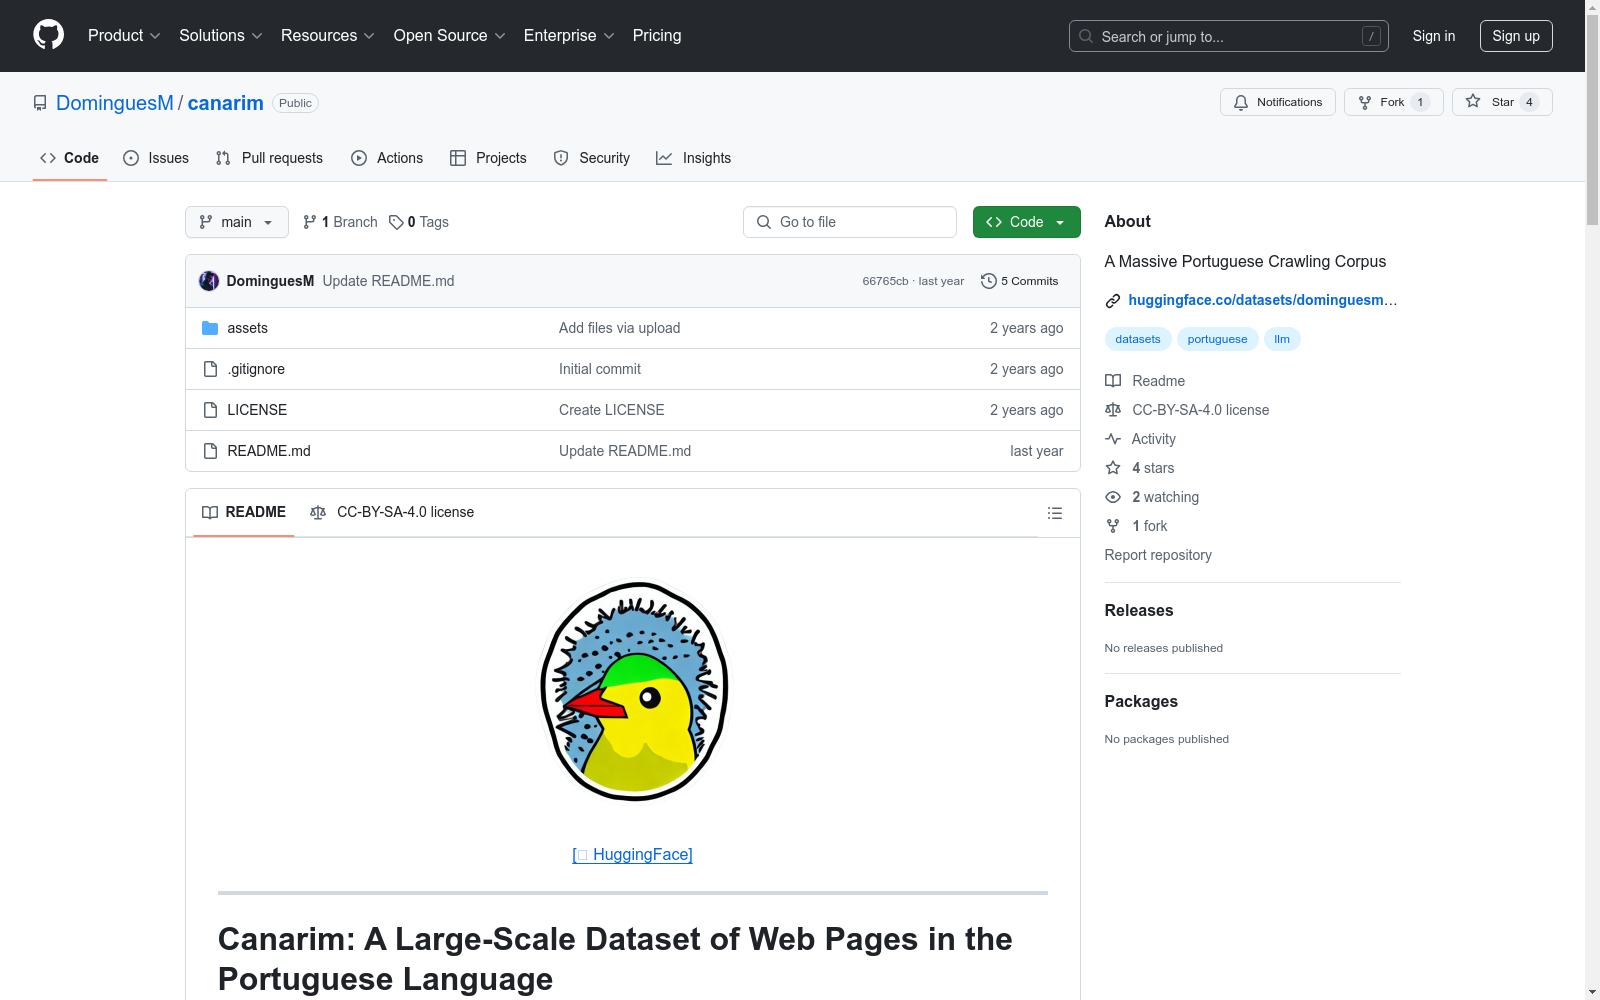Click the fork icon in Fork button
Viewport: 1600px width, 1000px height.
(1365, 102)
